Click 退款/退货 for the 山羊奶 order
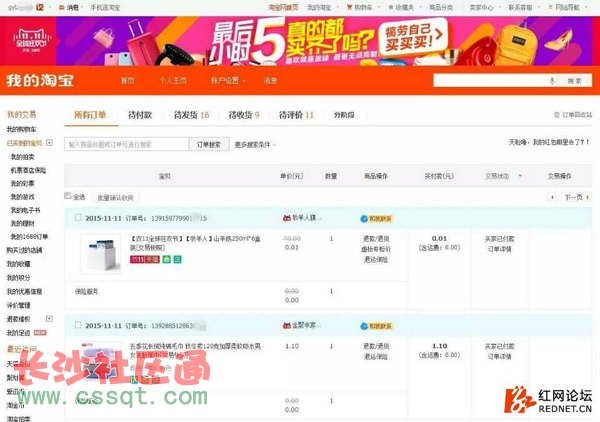 click(x=376, y=239)
